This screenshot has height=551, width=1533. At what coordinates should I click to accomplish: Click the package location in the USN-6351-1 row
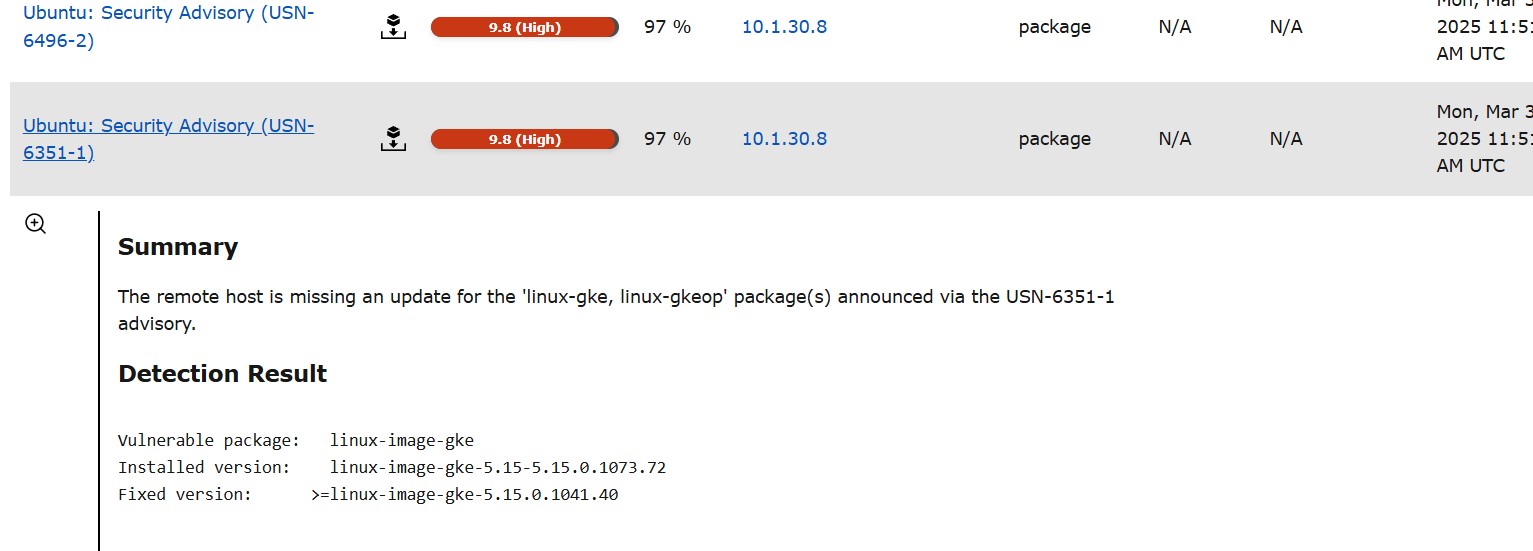(1055, 140)
